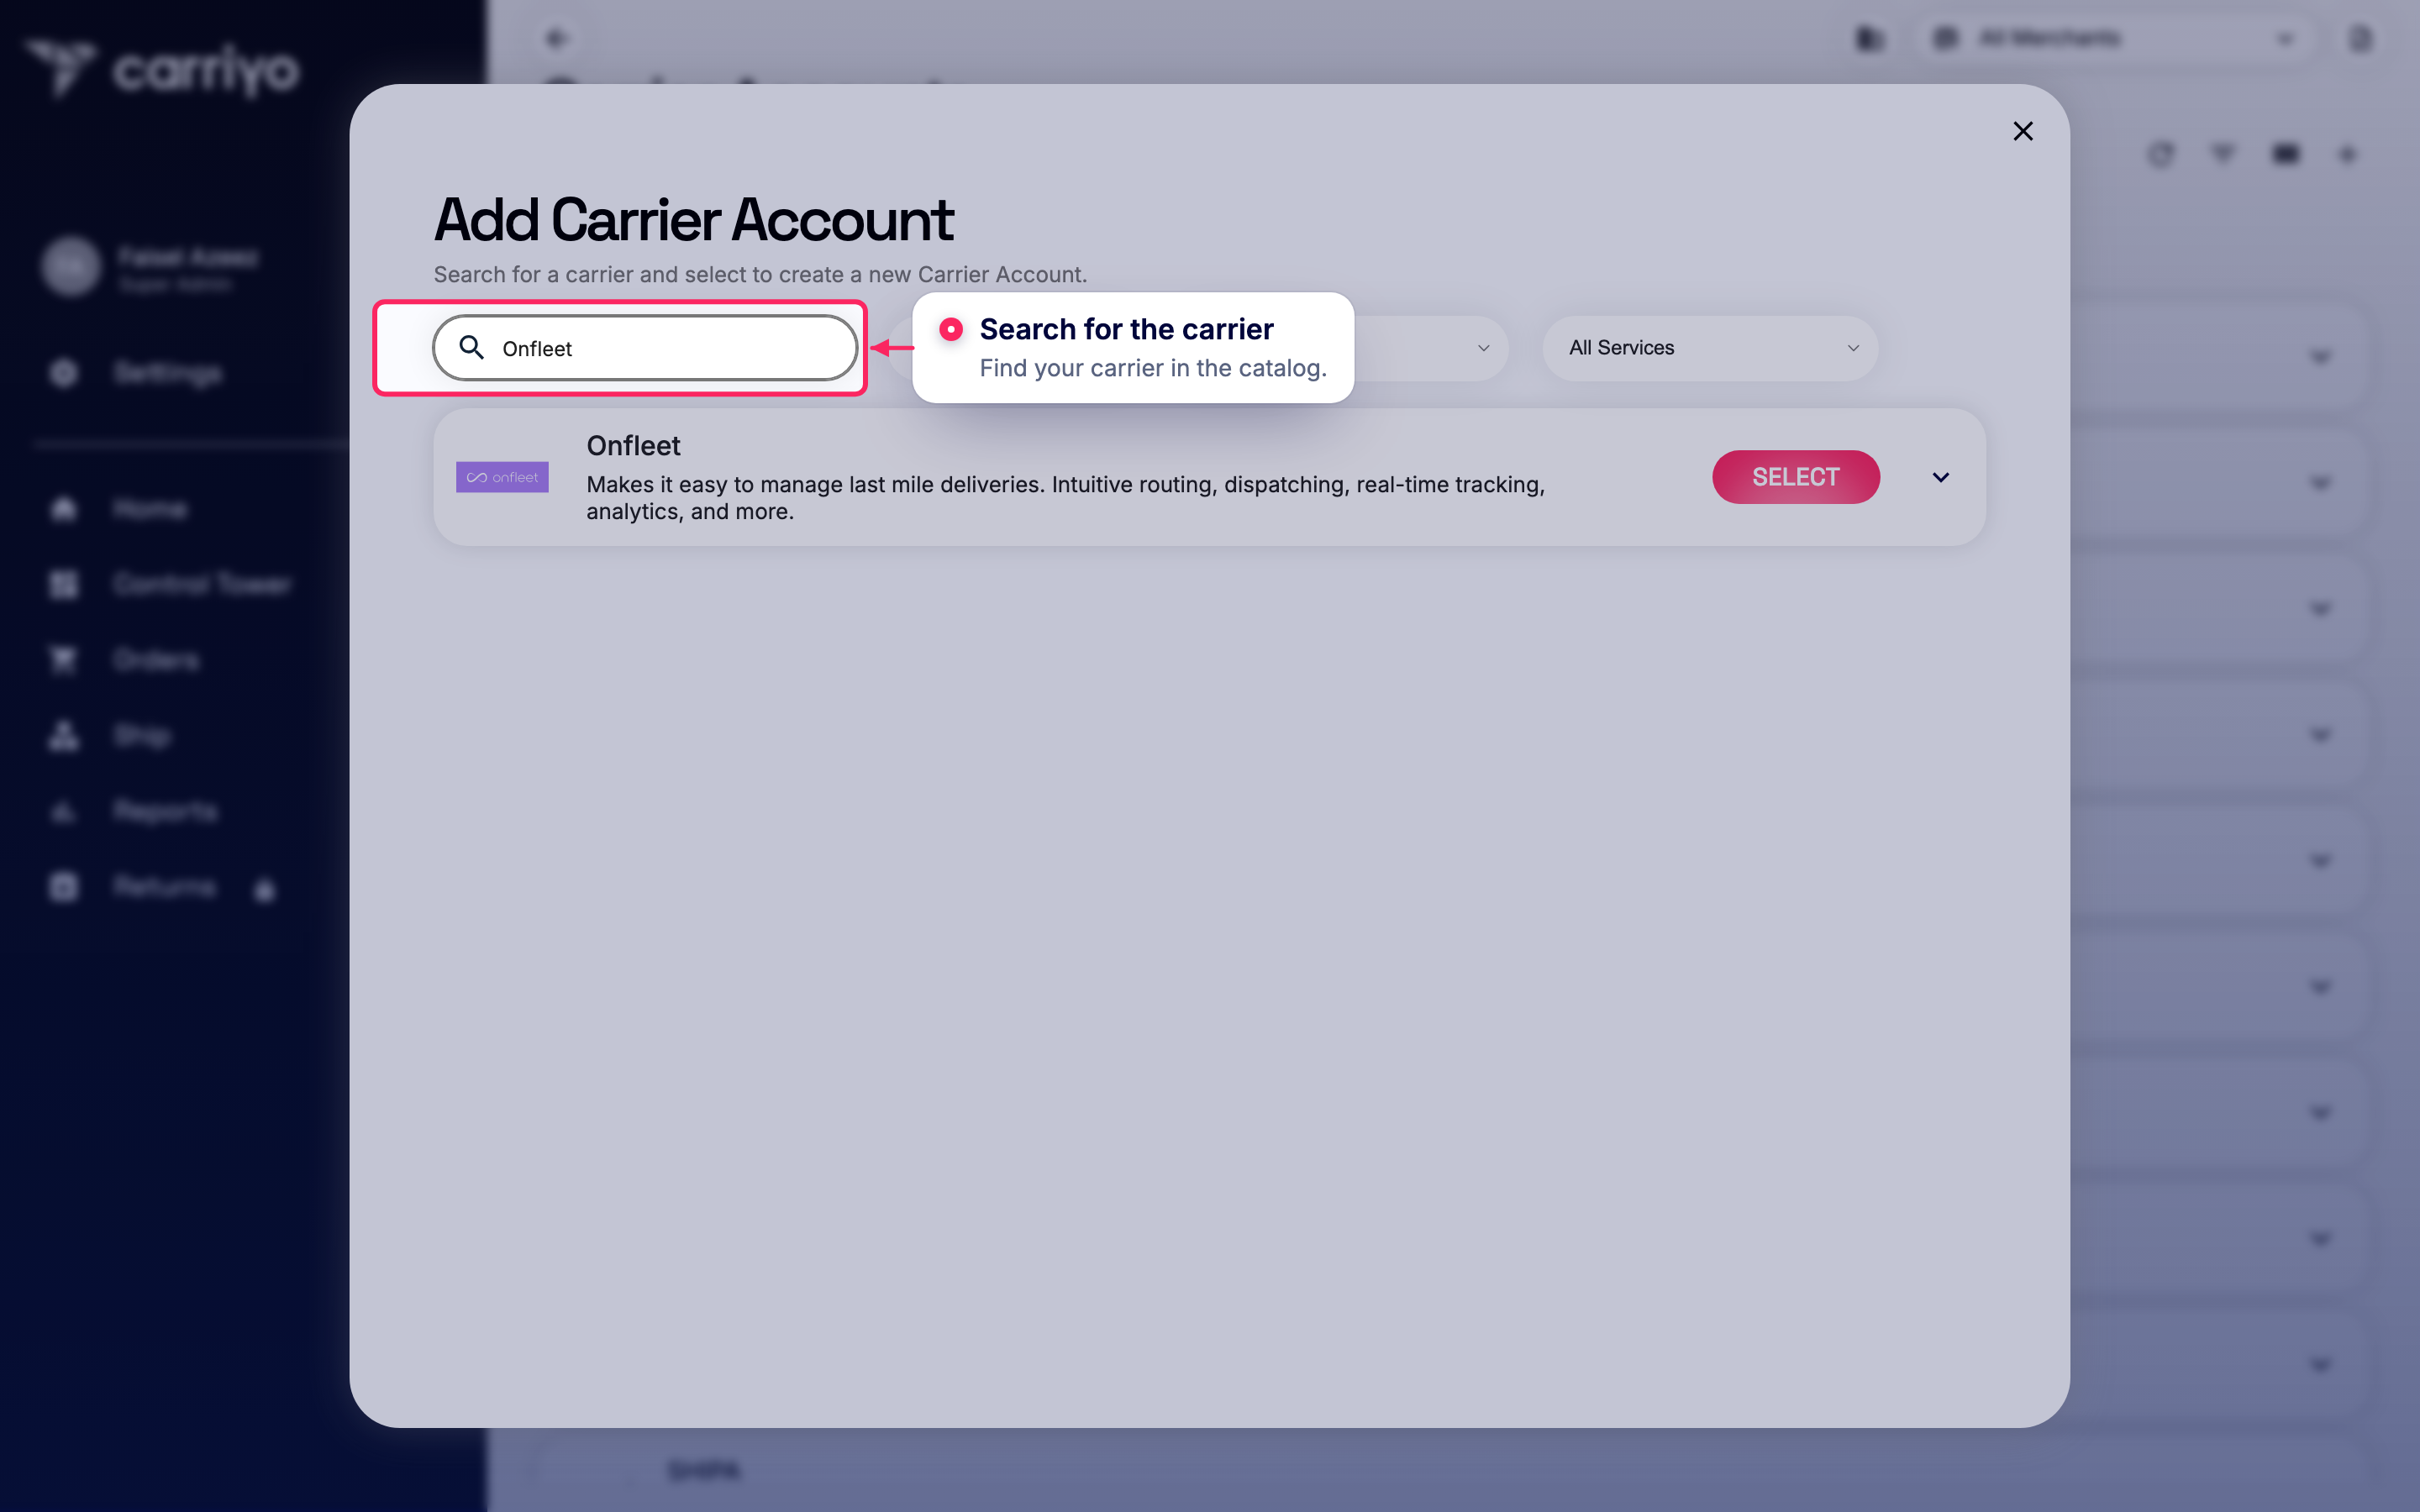This screenshot has height=1512, width=2420.
Task: Click the magnifier icon in search box
Action: pyautogui.click(x=471, y=347)
